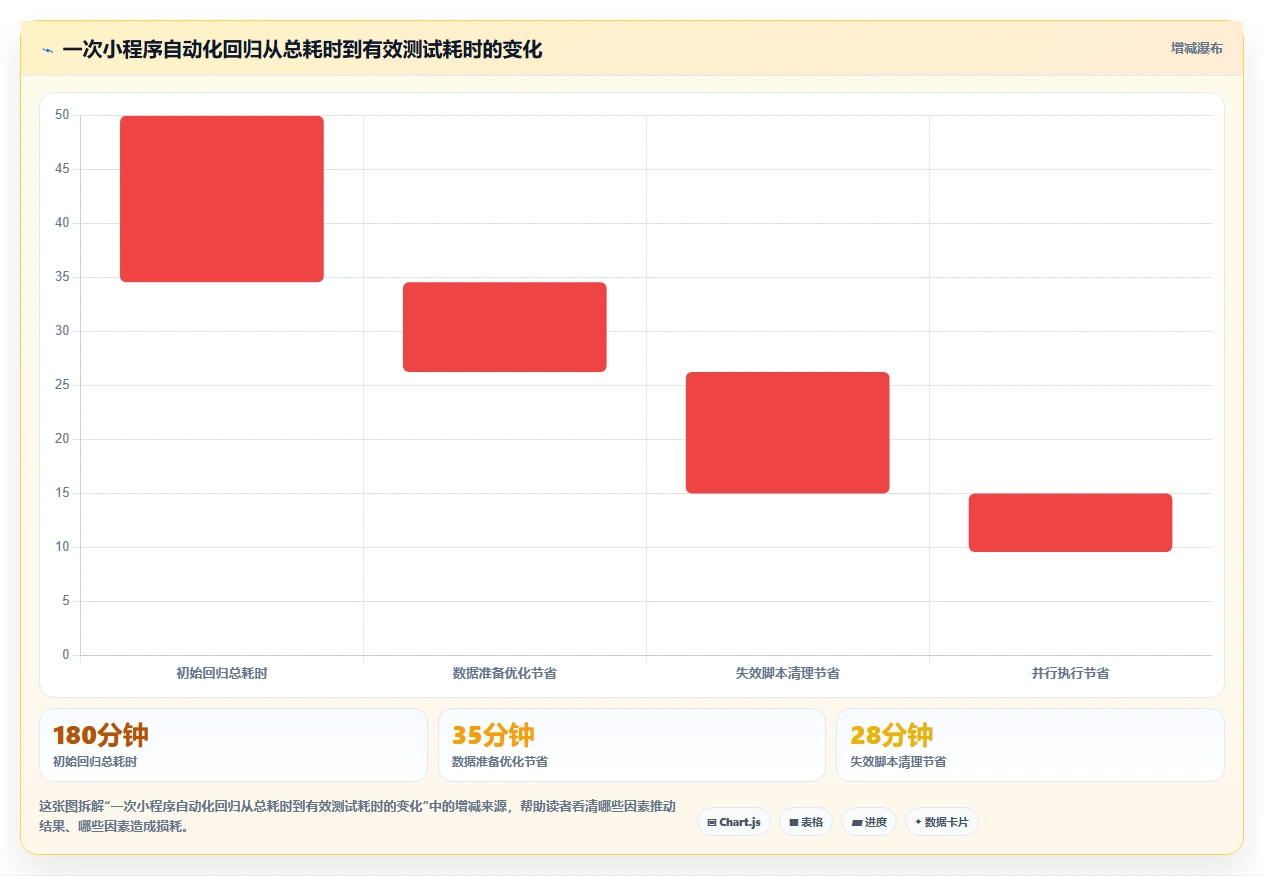Viewport: 1264px width, 876px height.
Task: Click the x-axis label 失效脚本清理节省
Action: tap(788, 673)
